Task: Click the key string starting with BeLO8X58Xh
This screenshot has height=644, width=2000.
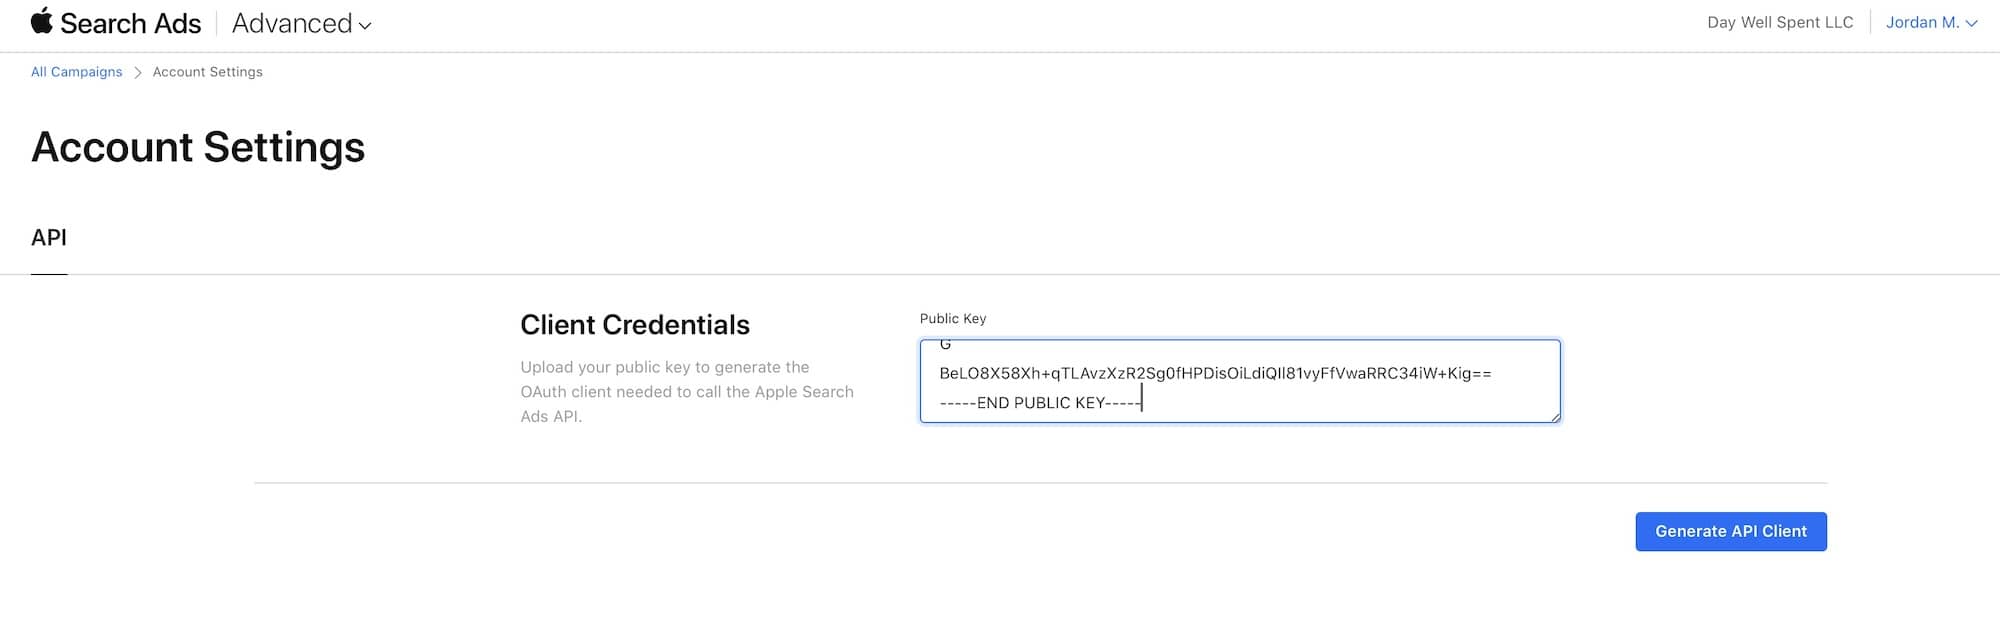Action: (1214, 373)
